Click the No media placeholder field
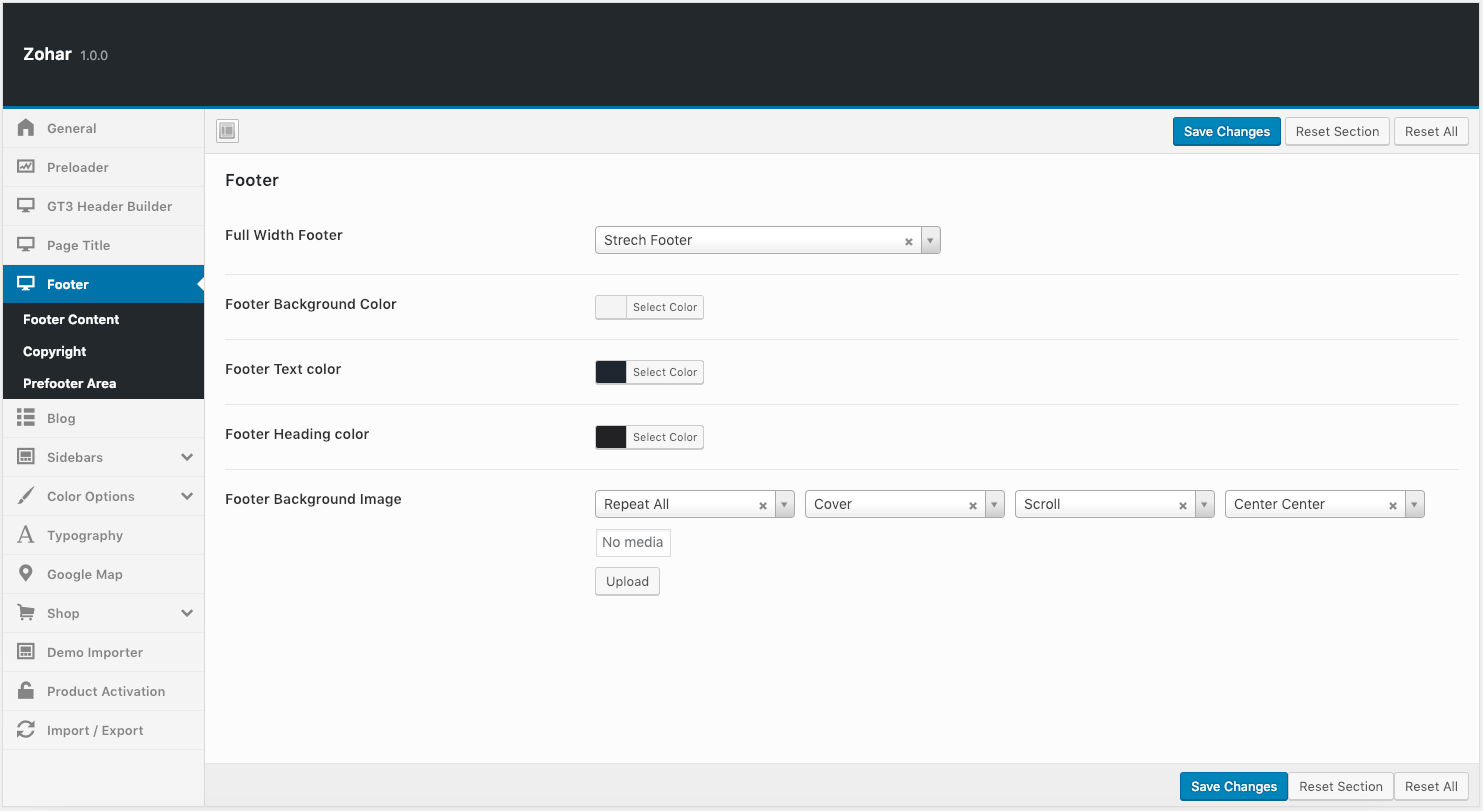 pyautogui.click(x=633, y=542)
